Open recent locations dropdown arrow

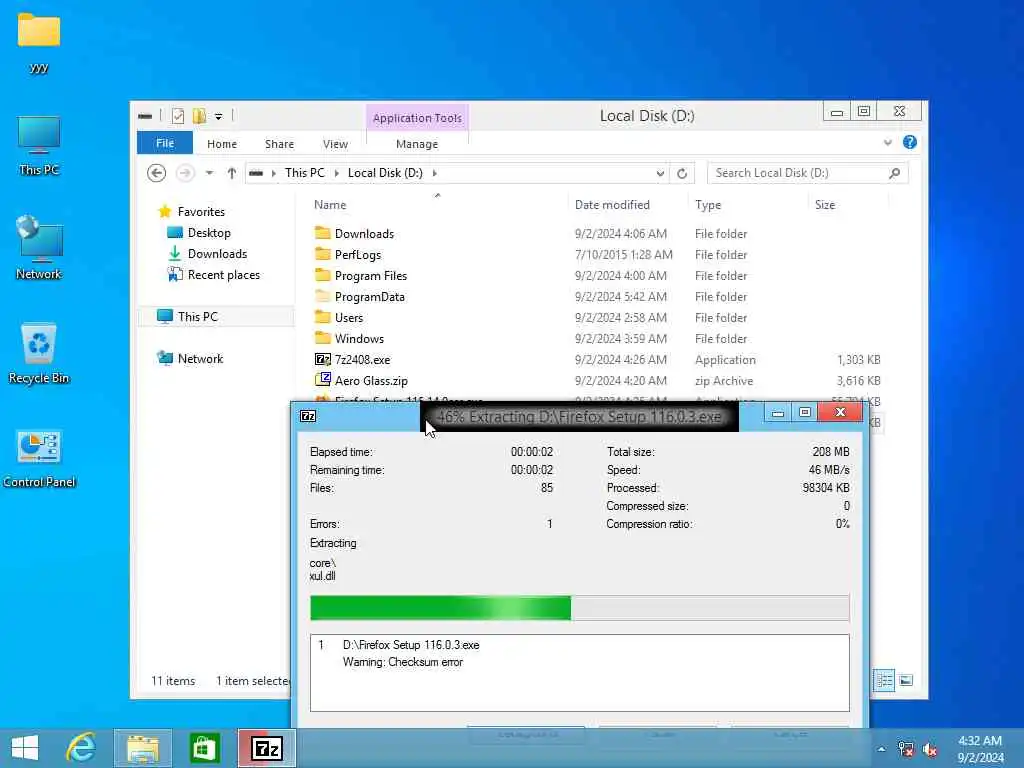[209, 173]
